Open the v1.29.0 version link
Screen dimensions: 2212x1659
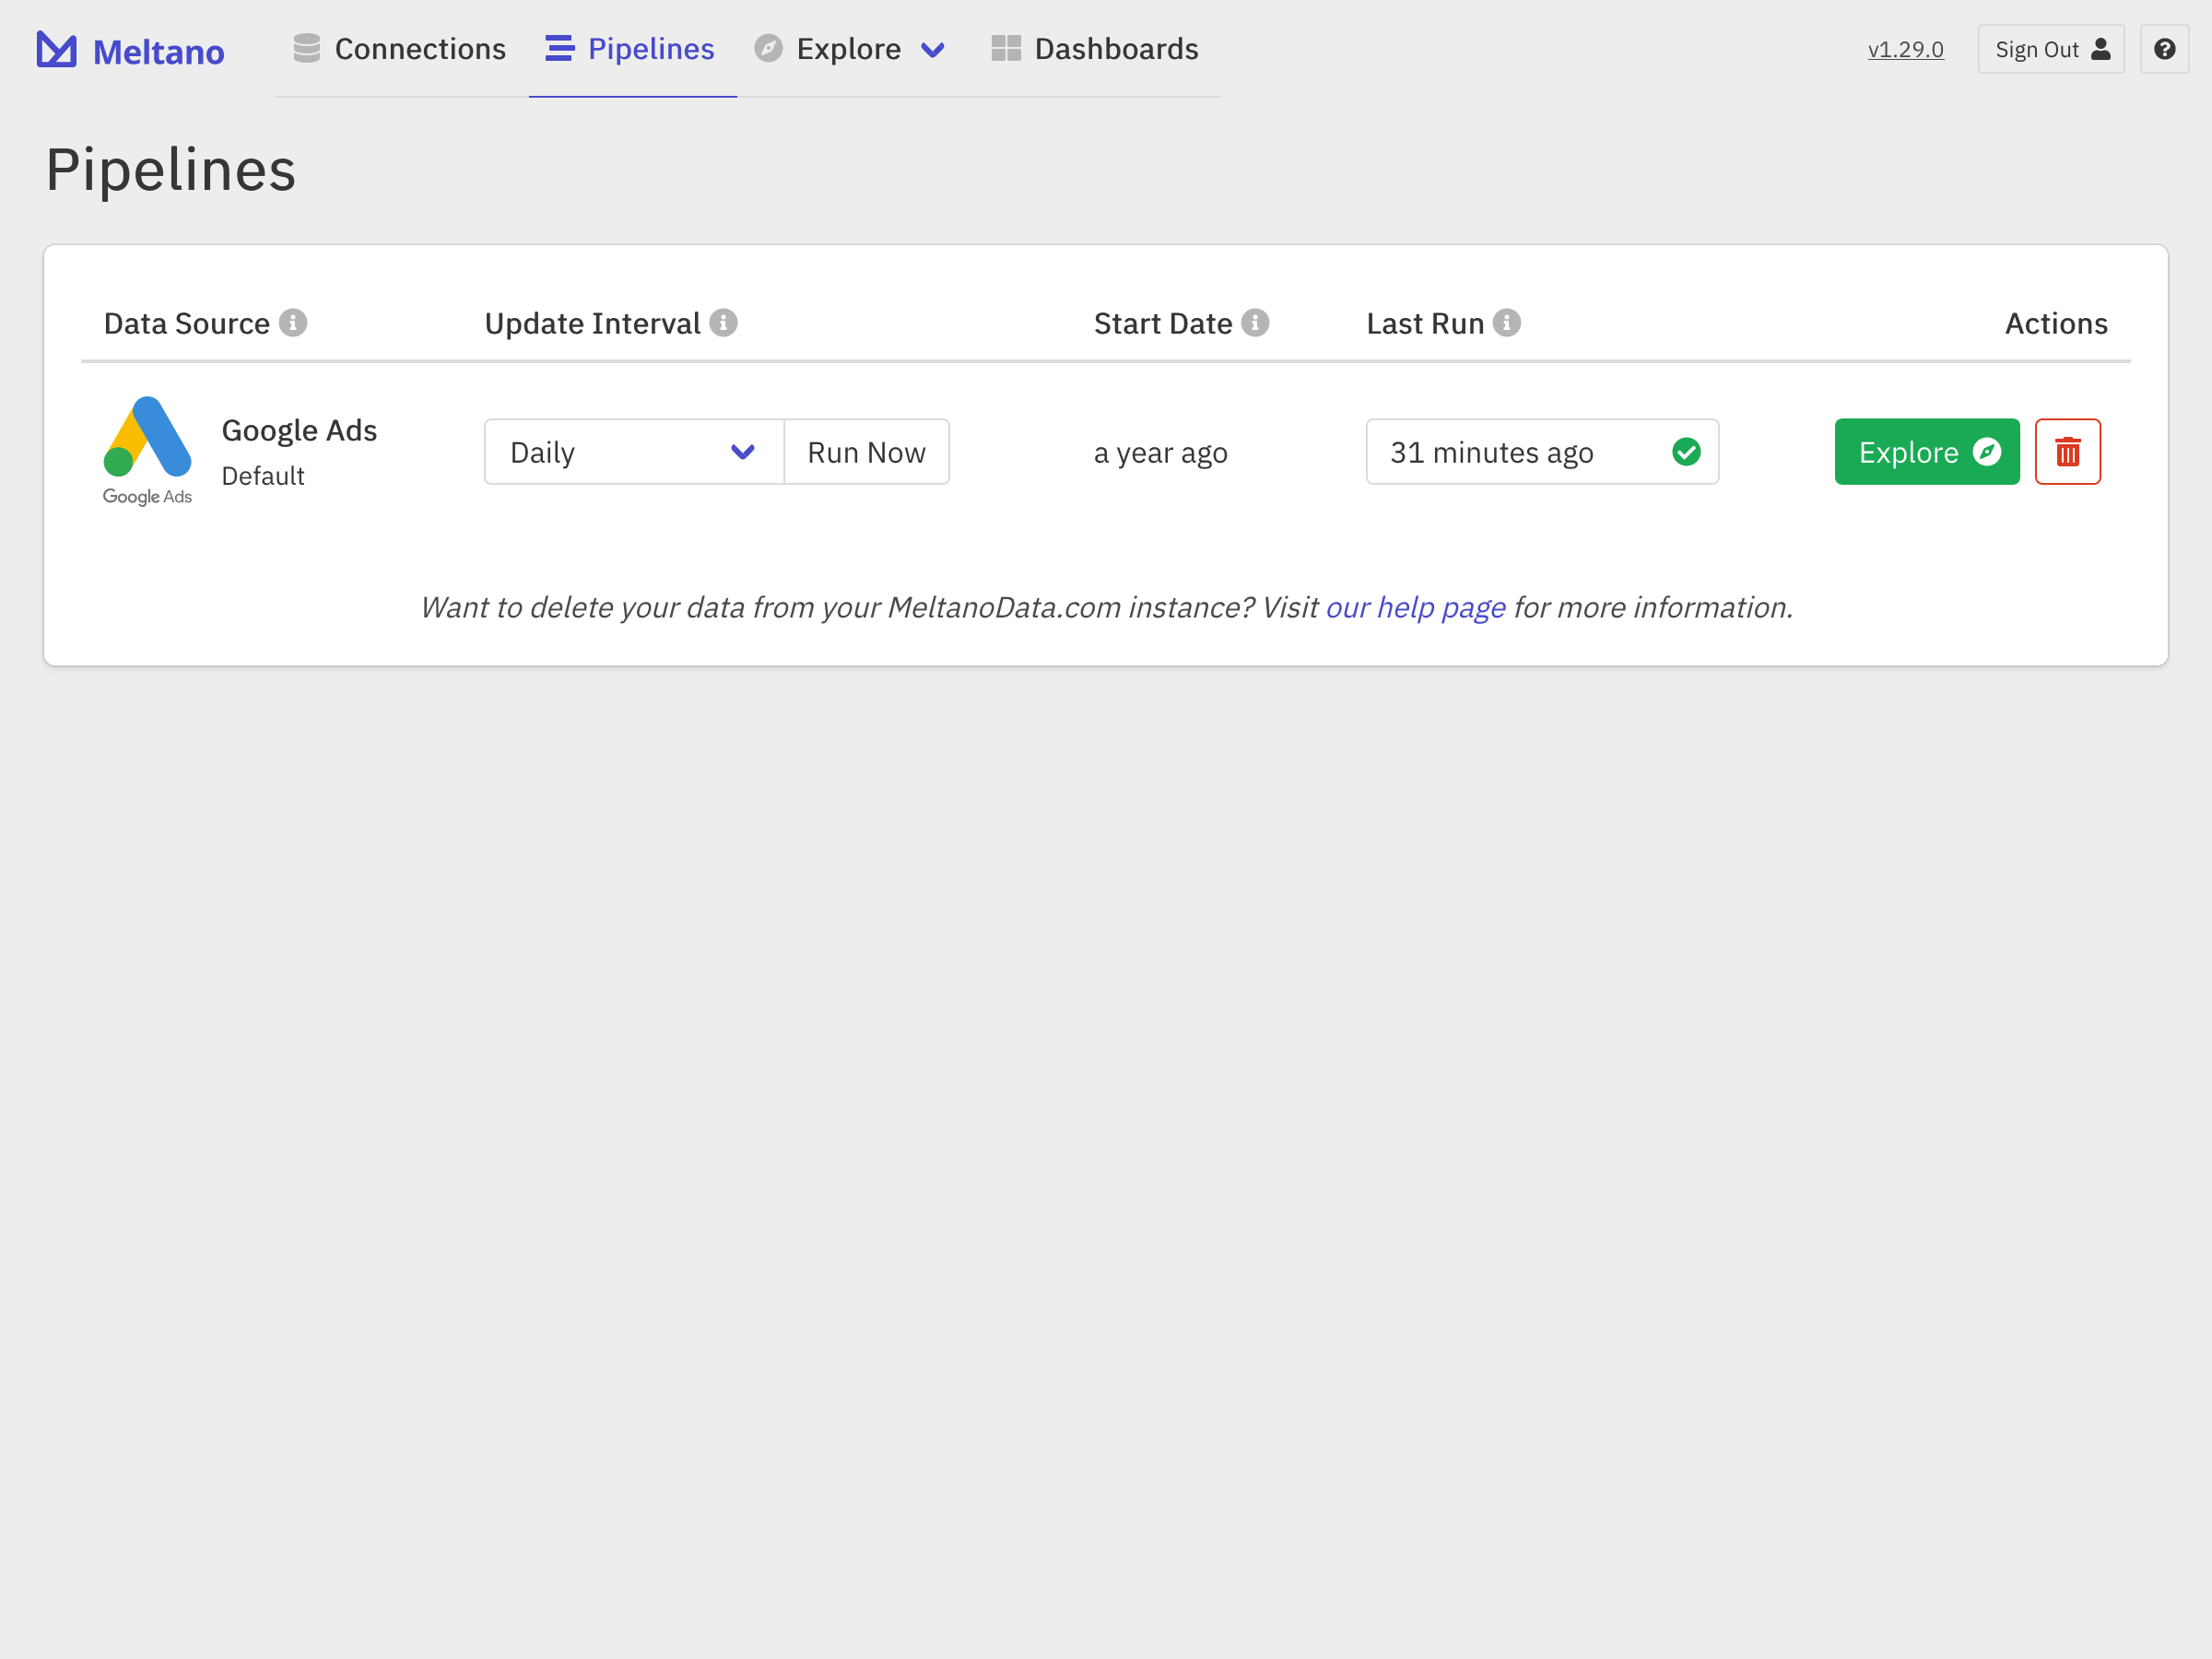pyautogui.click(x=1905, y=49)
